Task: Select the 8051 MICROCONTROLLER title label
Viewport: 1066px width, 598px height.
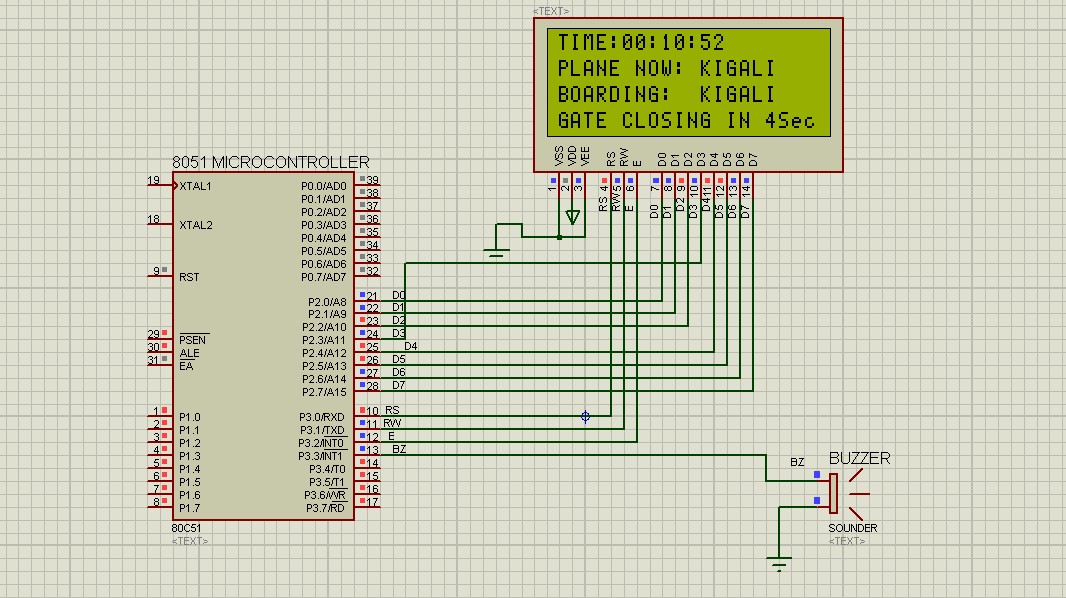Action: [272, 161]
